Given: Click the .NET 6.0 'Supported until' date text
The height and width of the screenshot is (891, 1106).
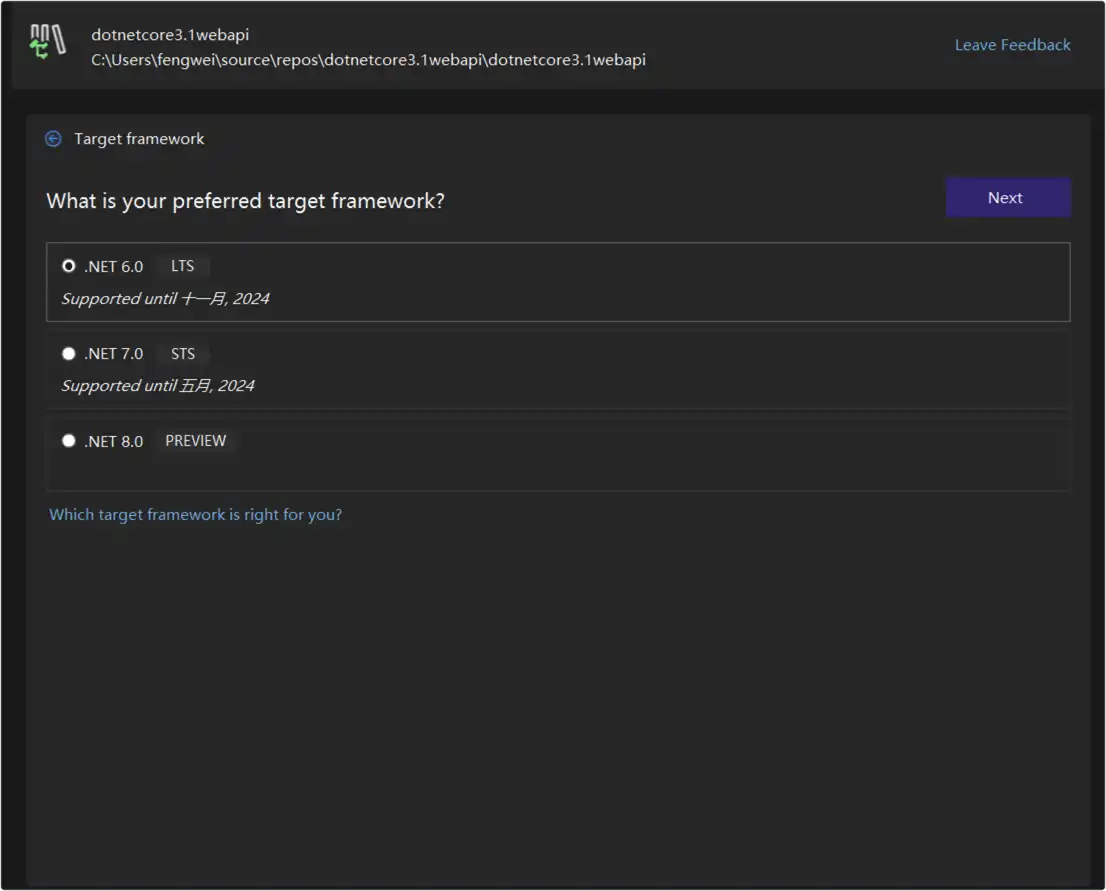Looking at the screenshot, I should [x=165, y=299].
